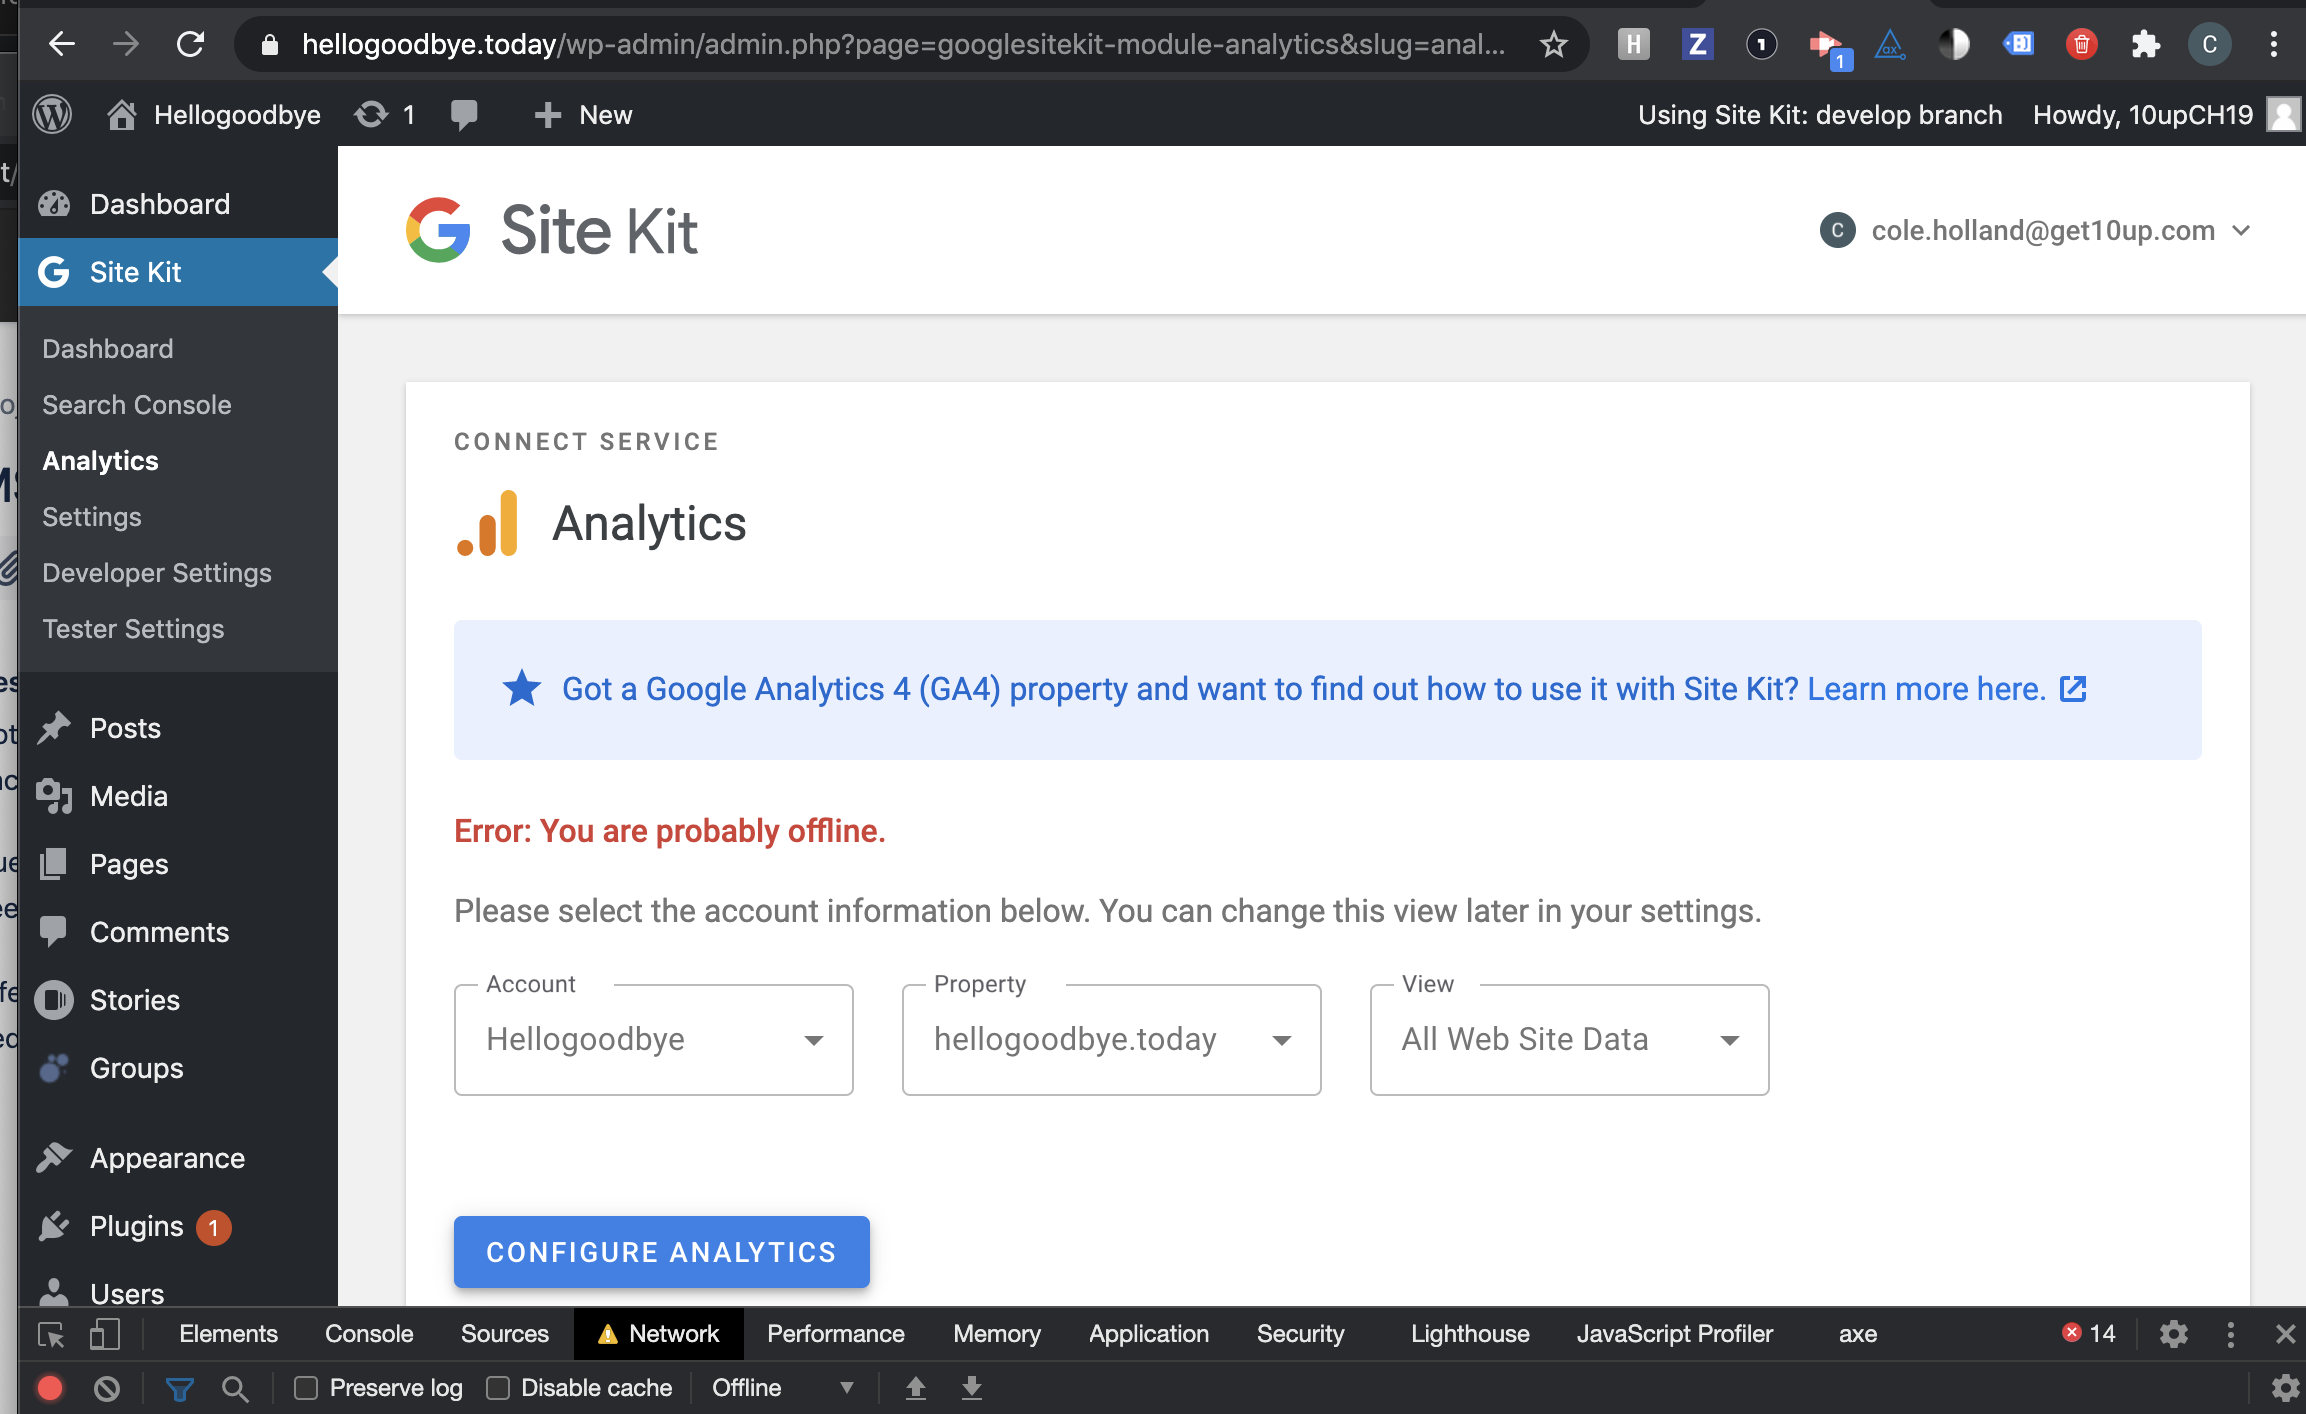Switch to the Security DevTools tab
2306x1414 pixels.
[1301, 1334]
